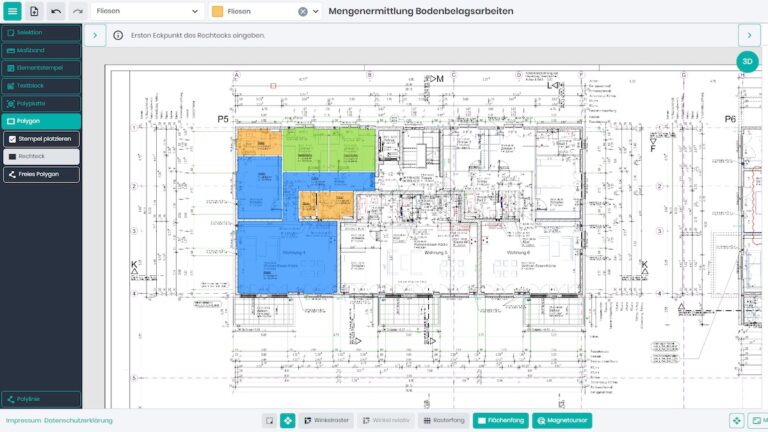Choose the Polyplatte tool
Screen dimensions: 768x432
[x=41, y=103]
